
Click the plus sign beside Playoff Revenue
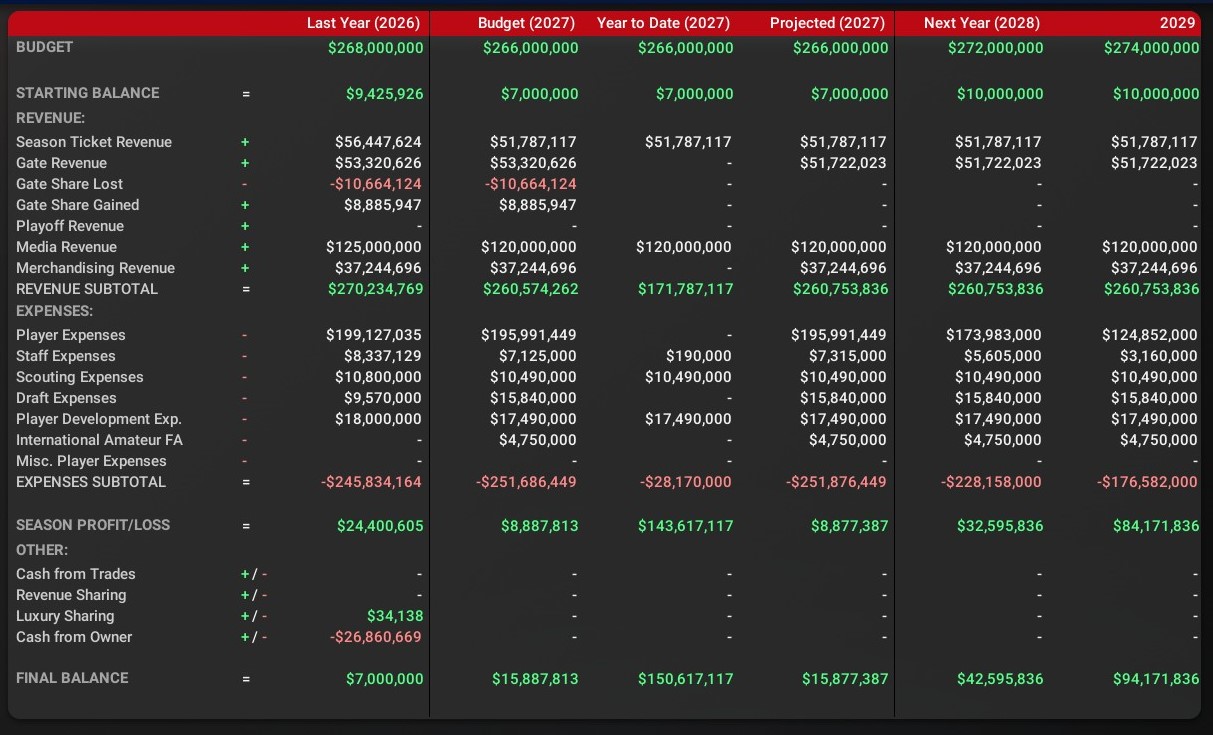coord(245,226)
